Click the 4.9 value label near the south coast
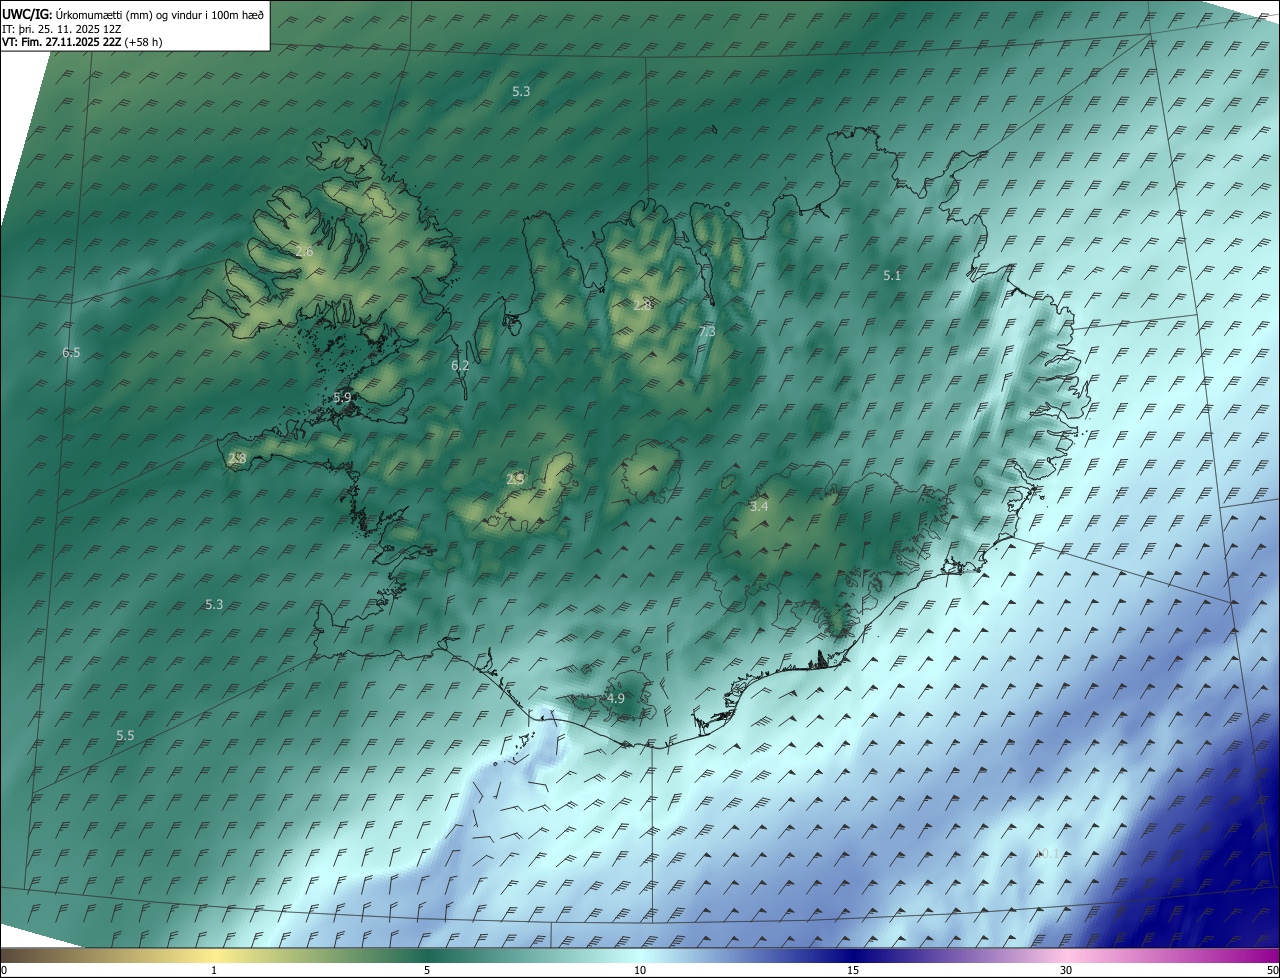This screenshot has width=1280, height=978. click(x=616, y=699)
